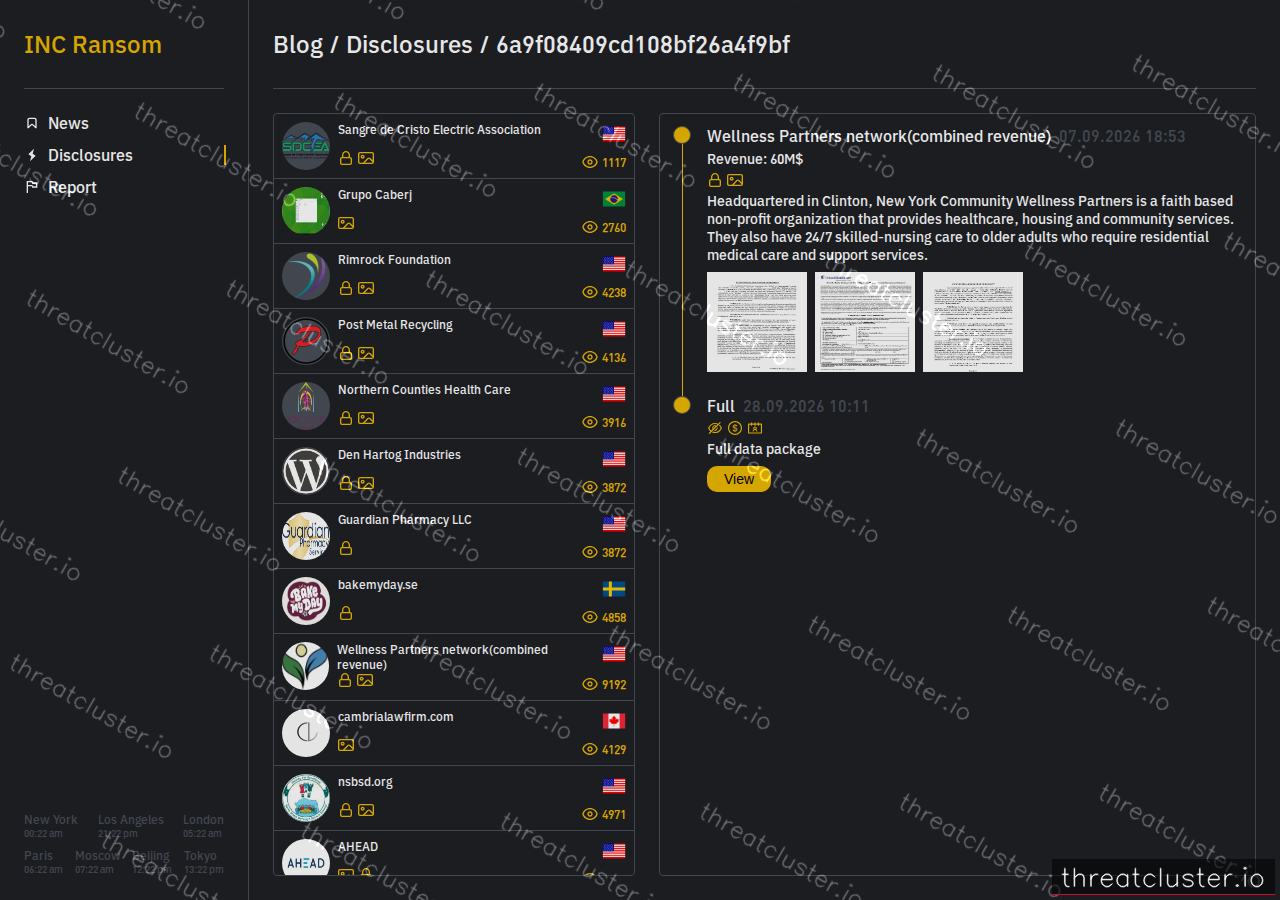
Task: Click the bookmark icon beside News
Action: 32,123
